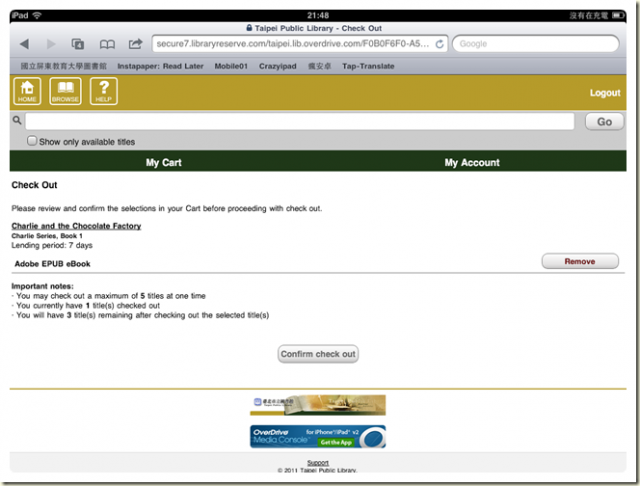Open the Support link in footer

tap(318, 462)
